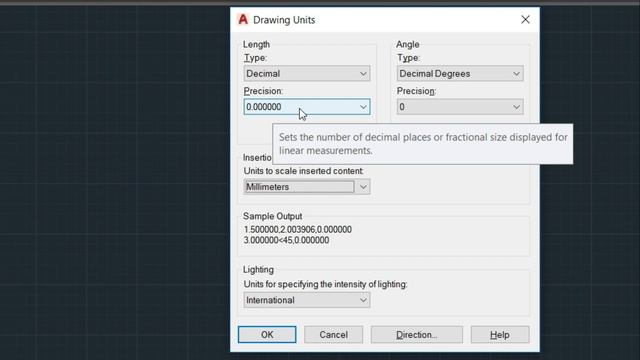
Task: Open the Angle Type dropdown showing Decimal Degrees
Action: [x=460, y=73]
